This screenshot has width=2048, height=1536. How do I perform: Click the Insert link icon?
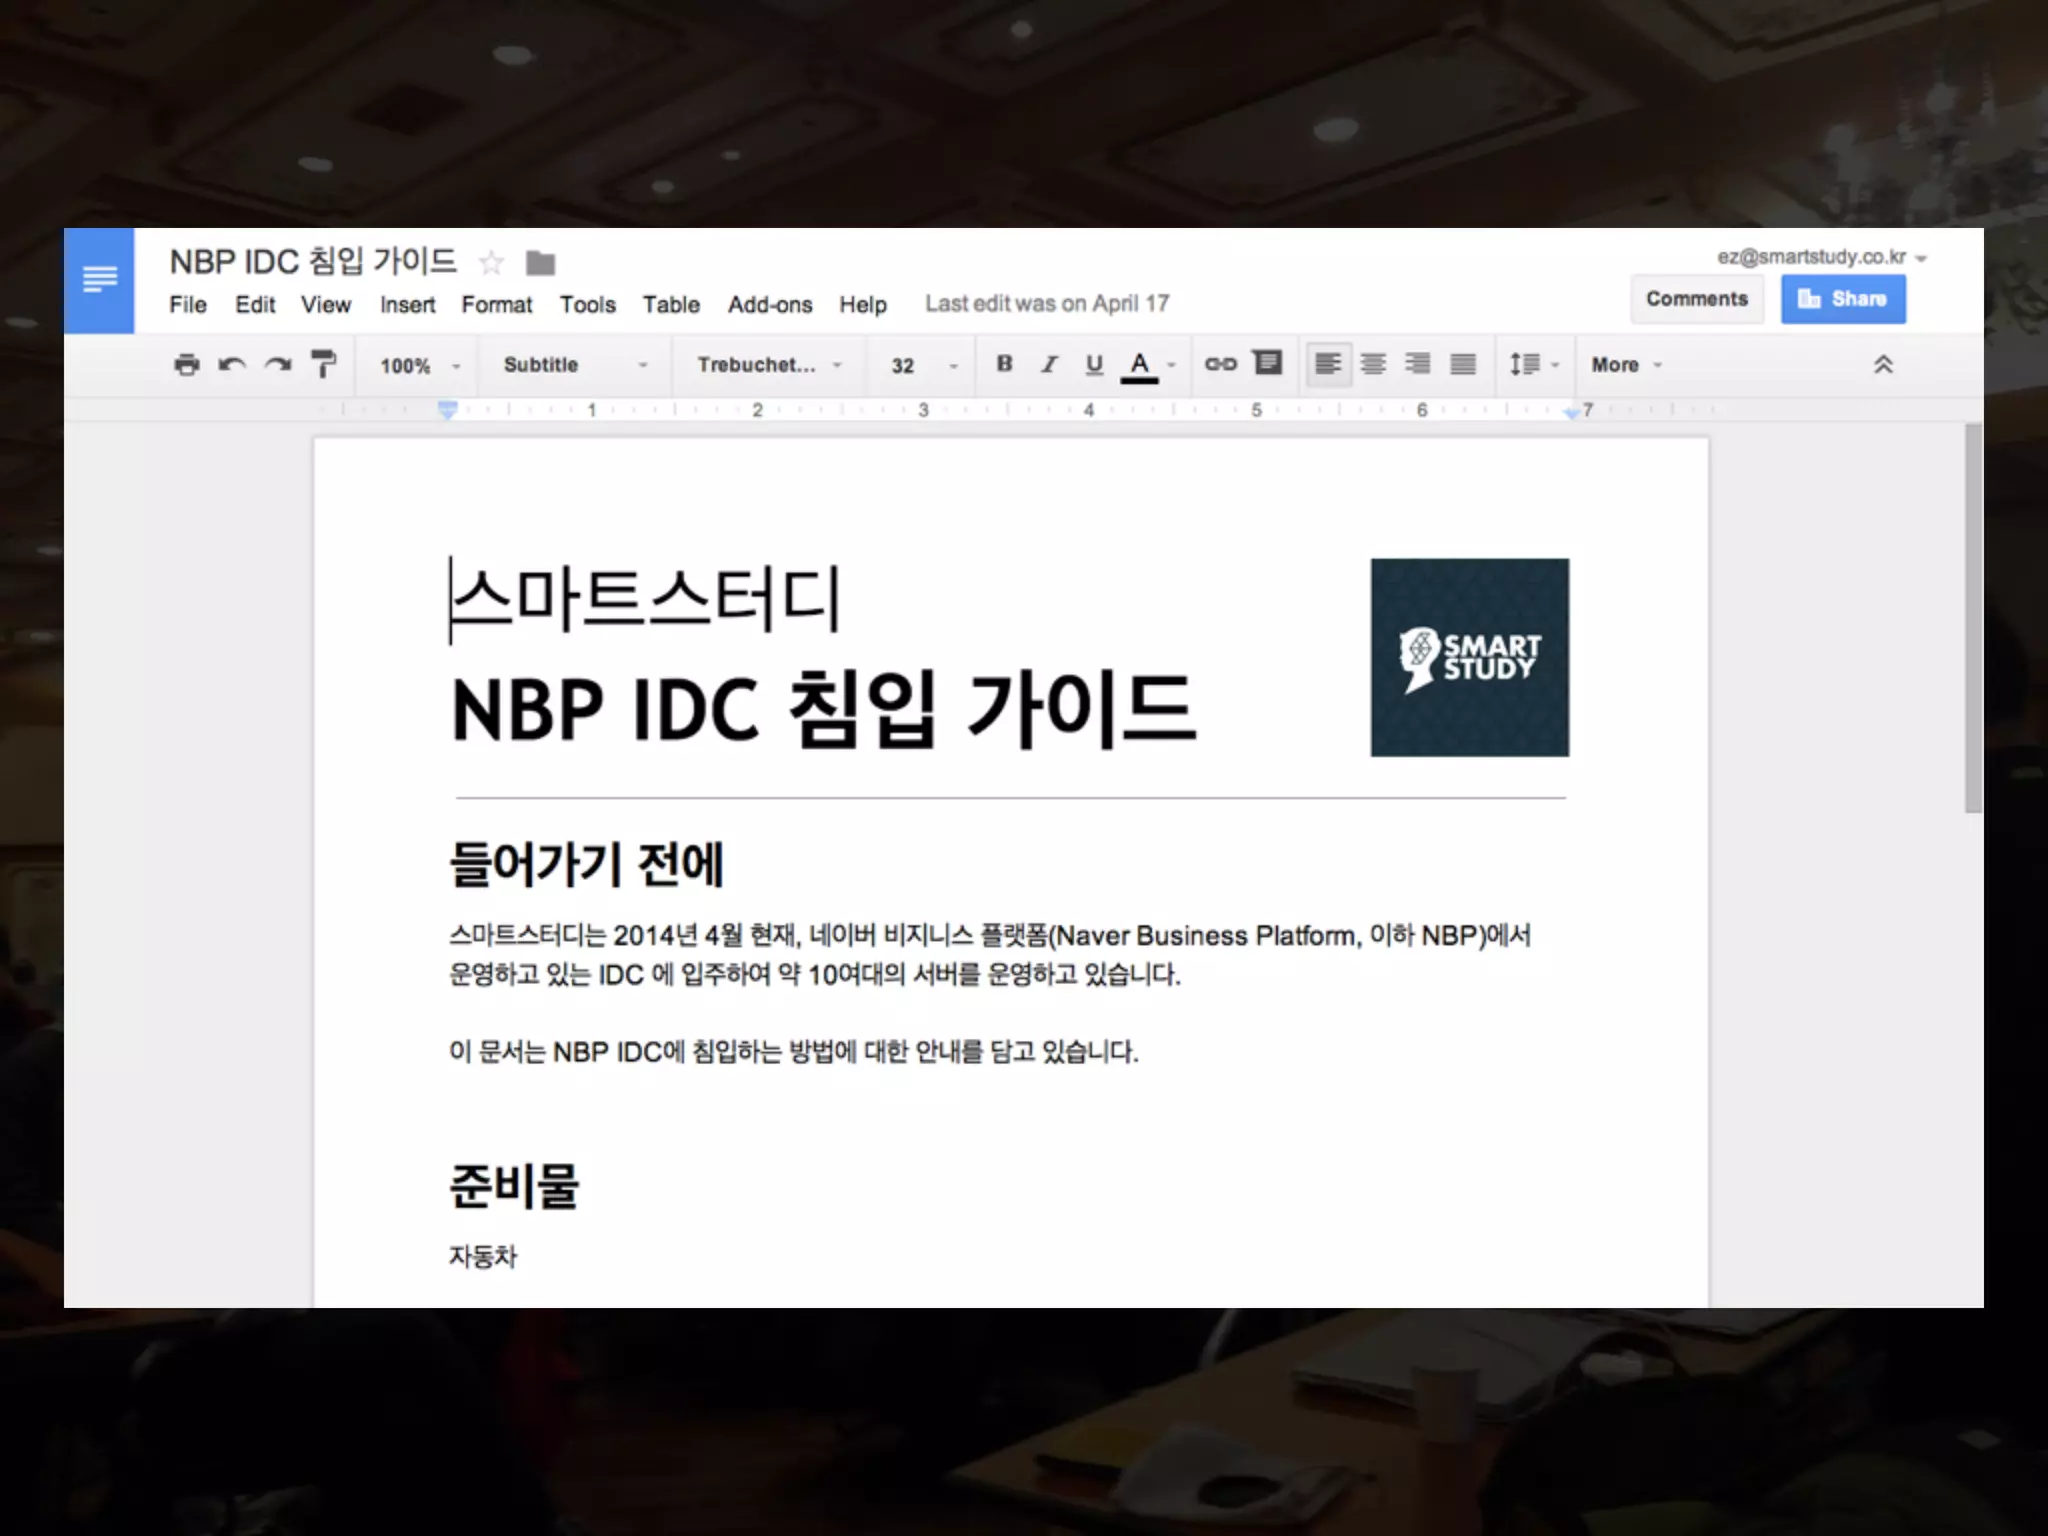point(1220,364)
